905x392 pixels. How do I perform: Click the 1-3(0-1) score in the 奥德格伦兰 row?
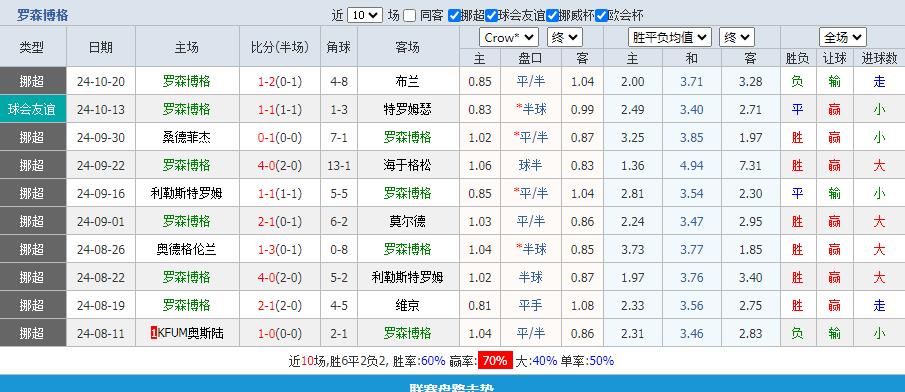click(279, 249)
